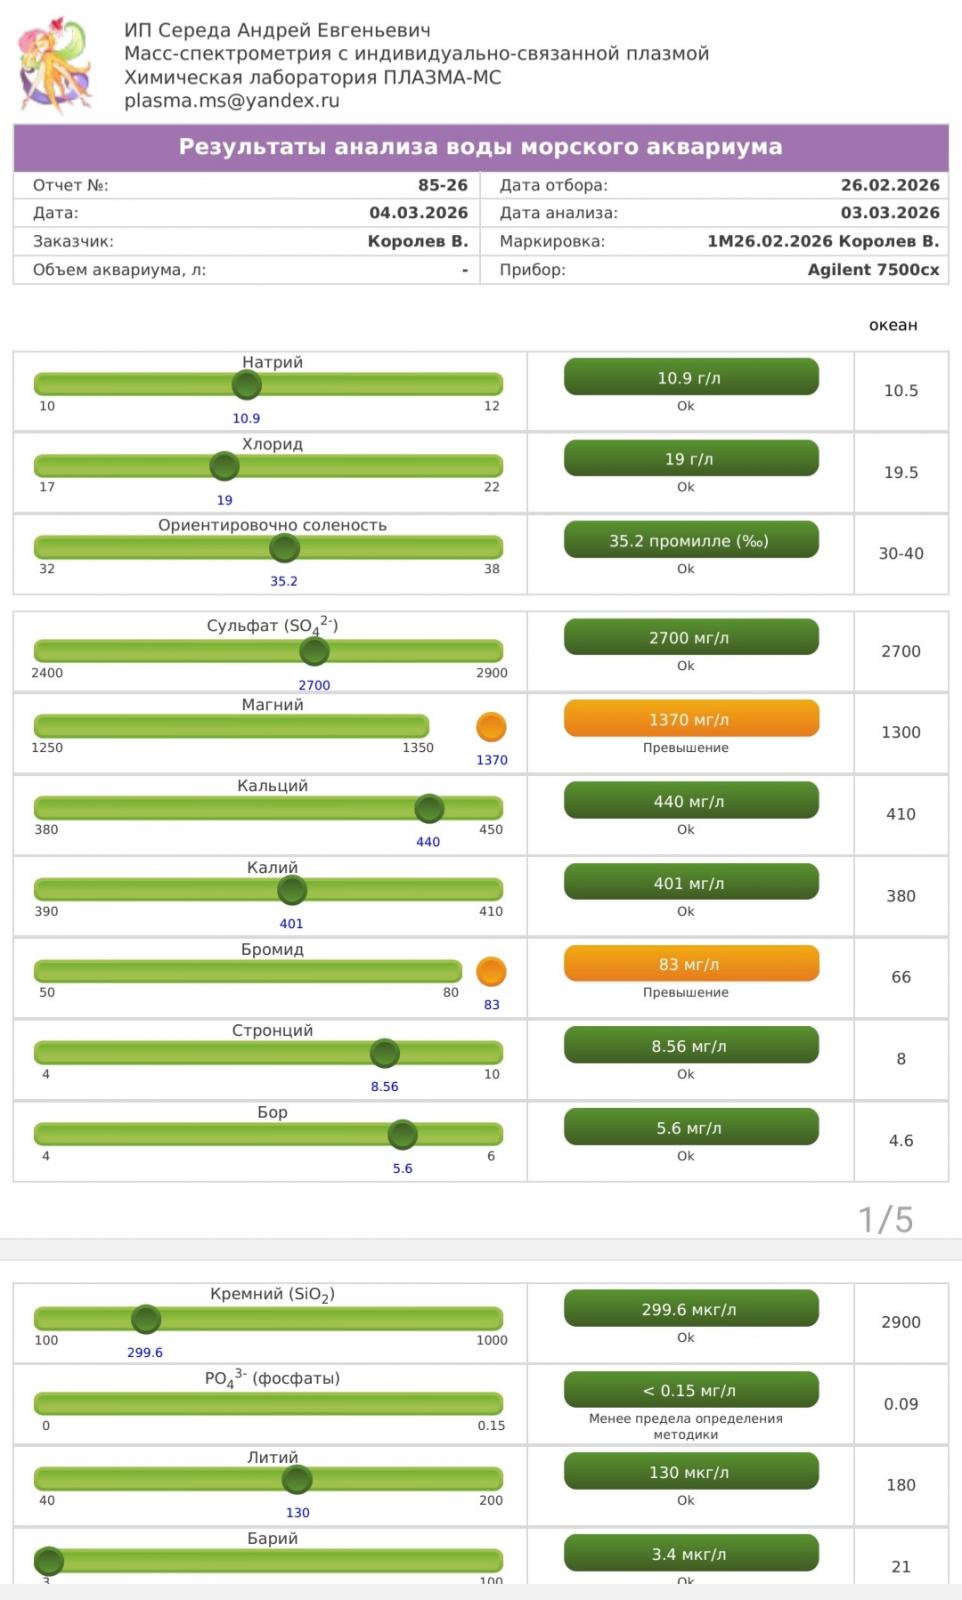Viewport: 962px width, 1600px height.
Task: Click the Potassium slider marker at 401
Action: [292, 890]
